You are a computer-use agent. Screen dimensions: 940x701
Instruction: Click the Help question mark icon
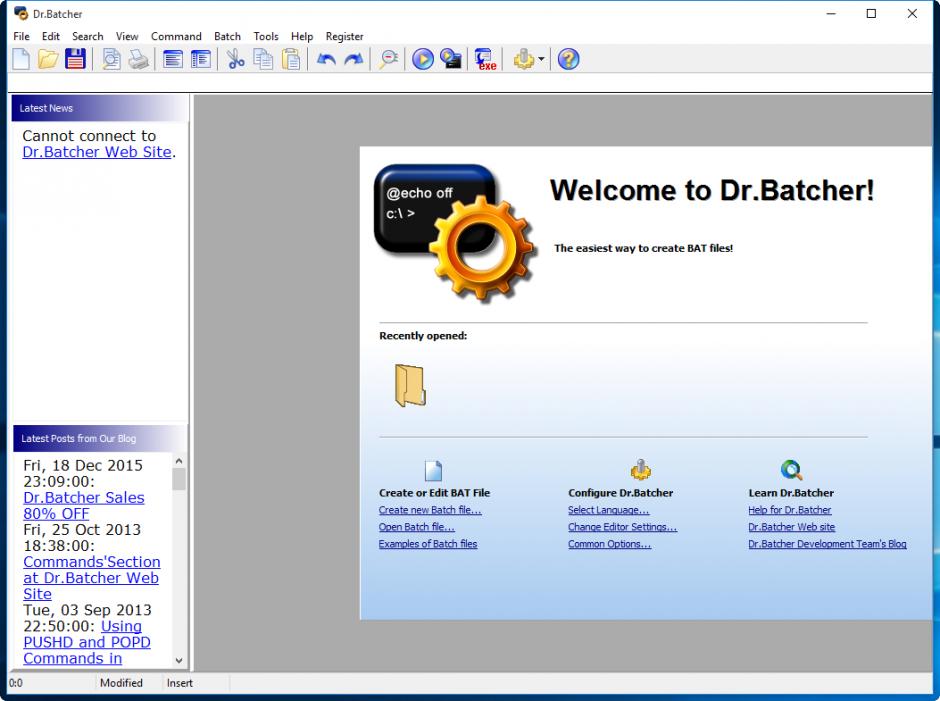point(568,59)
